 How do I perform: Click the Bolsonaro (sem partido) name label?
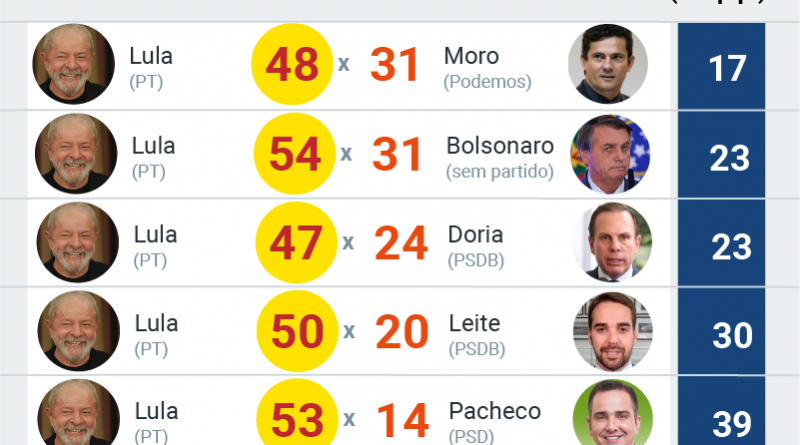[x=499, y=157]
